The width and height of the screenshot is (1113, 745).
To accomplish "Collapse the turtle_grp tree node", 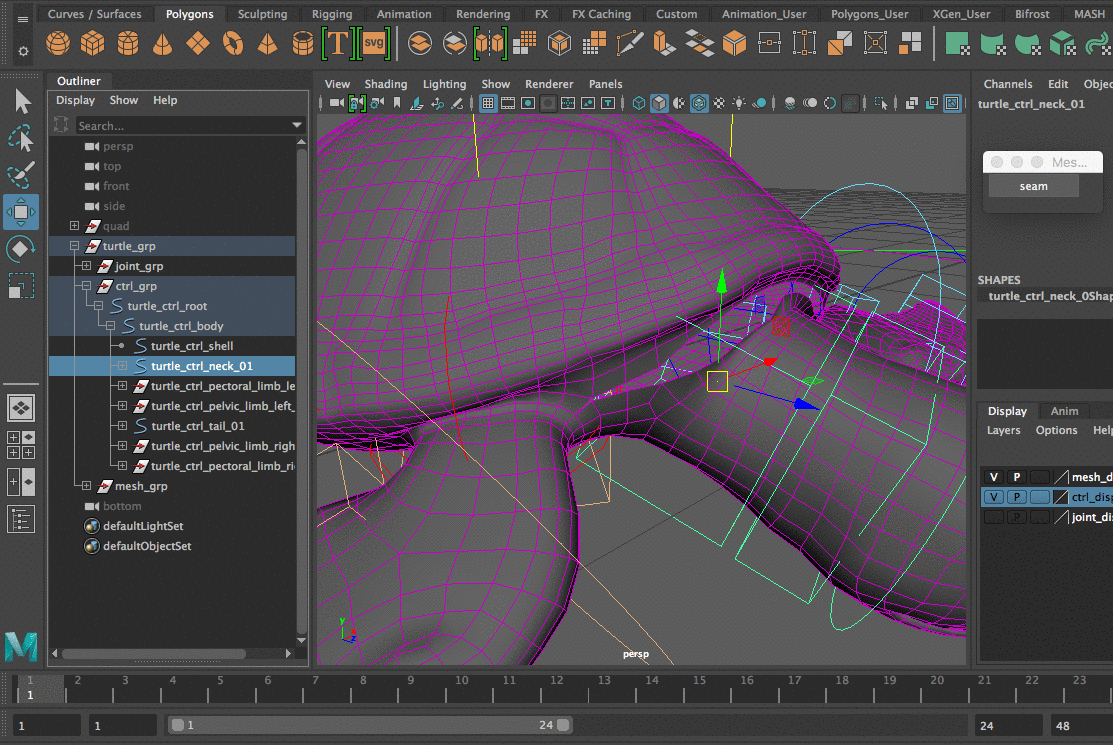I will [74, 246].
